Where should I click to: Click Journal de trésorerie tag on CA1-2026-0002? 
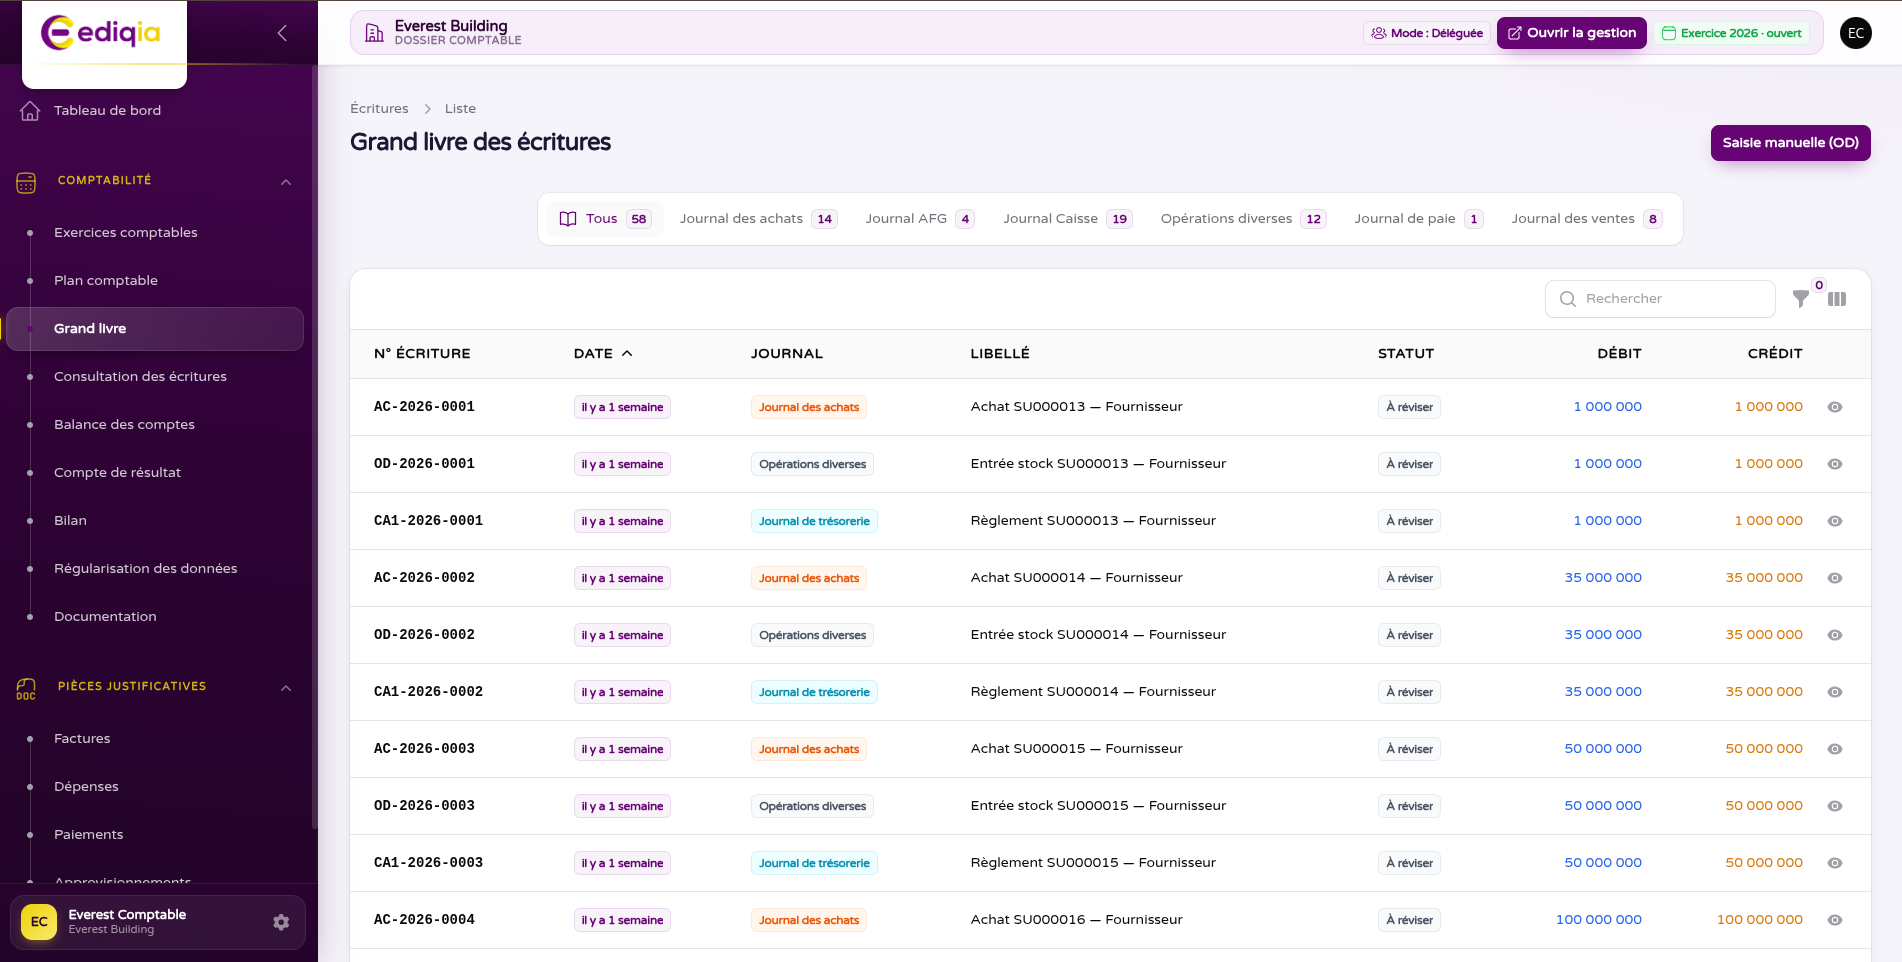814,692
